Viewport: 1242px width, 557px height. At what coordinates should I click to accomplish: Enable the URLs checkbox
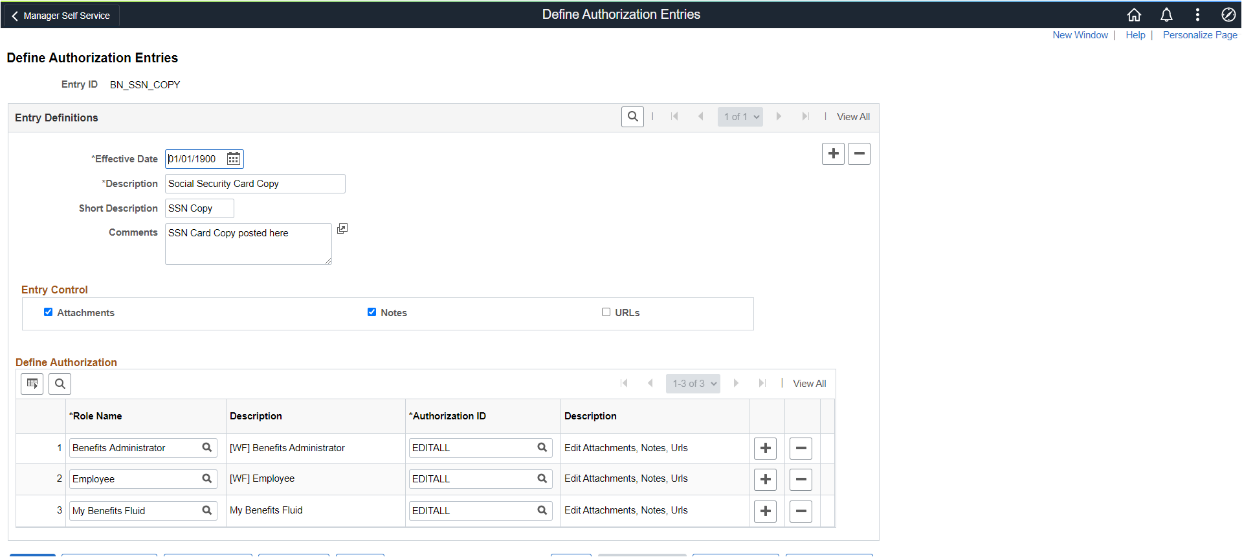click(x=606, y=312)
